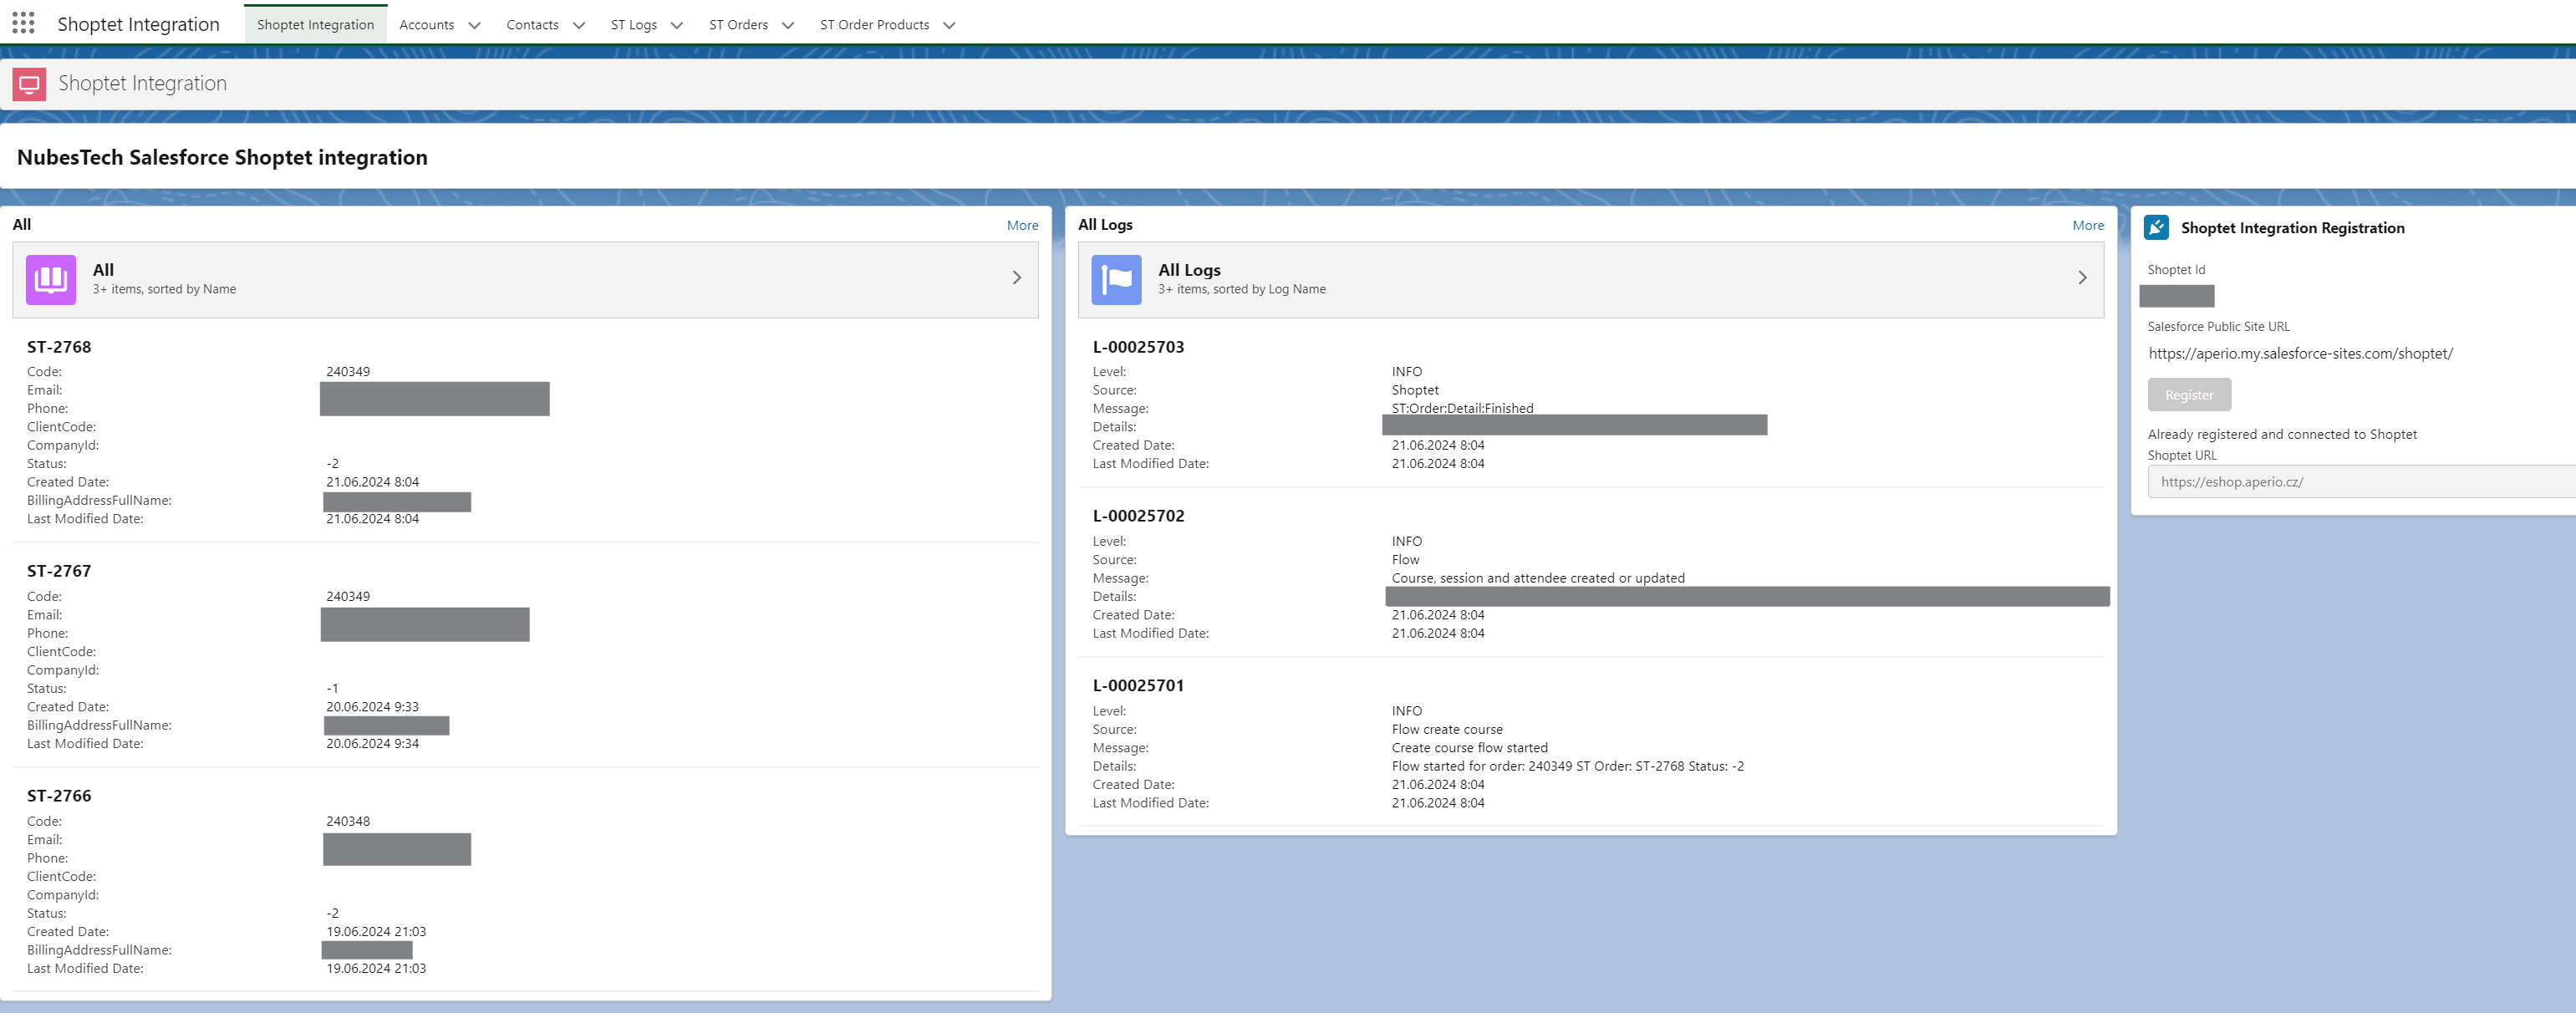Click the Register button
The height and width of the screenshot is (1013, 2576).
click(2189, 395)
